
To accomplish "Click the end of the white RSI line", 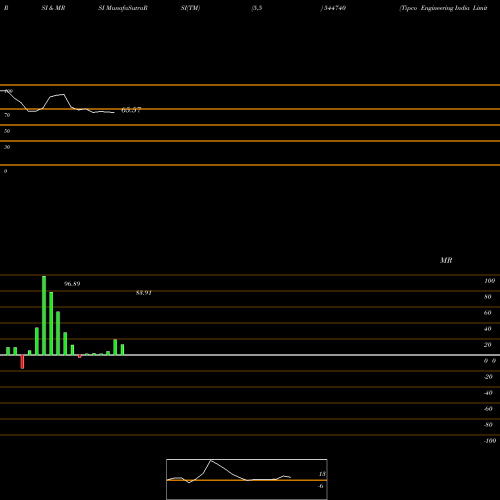I will click(x=114, y=113).
